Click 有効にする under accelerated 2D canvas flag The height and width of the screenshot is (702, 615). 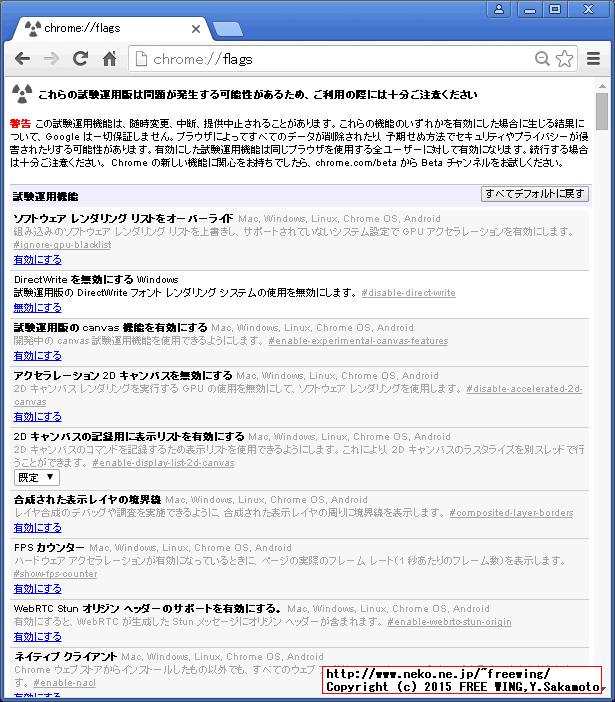[38, 416]
